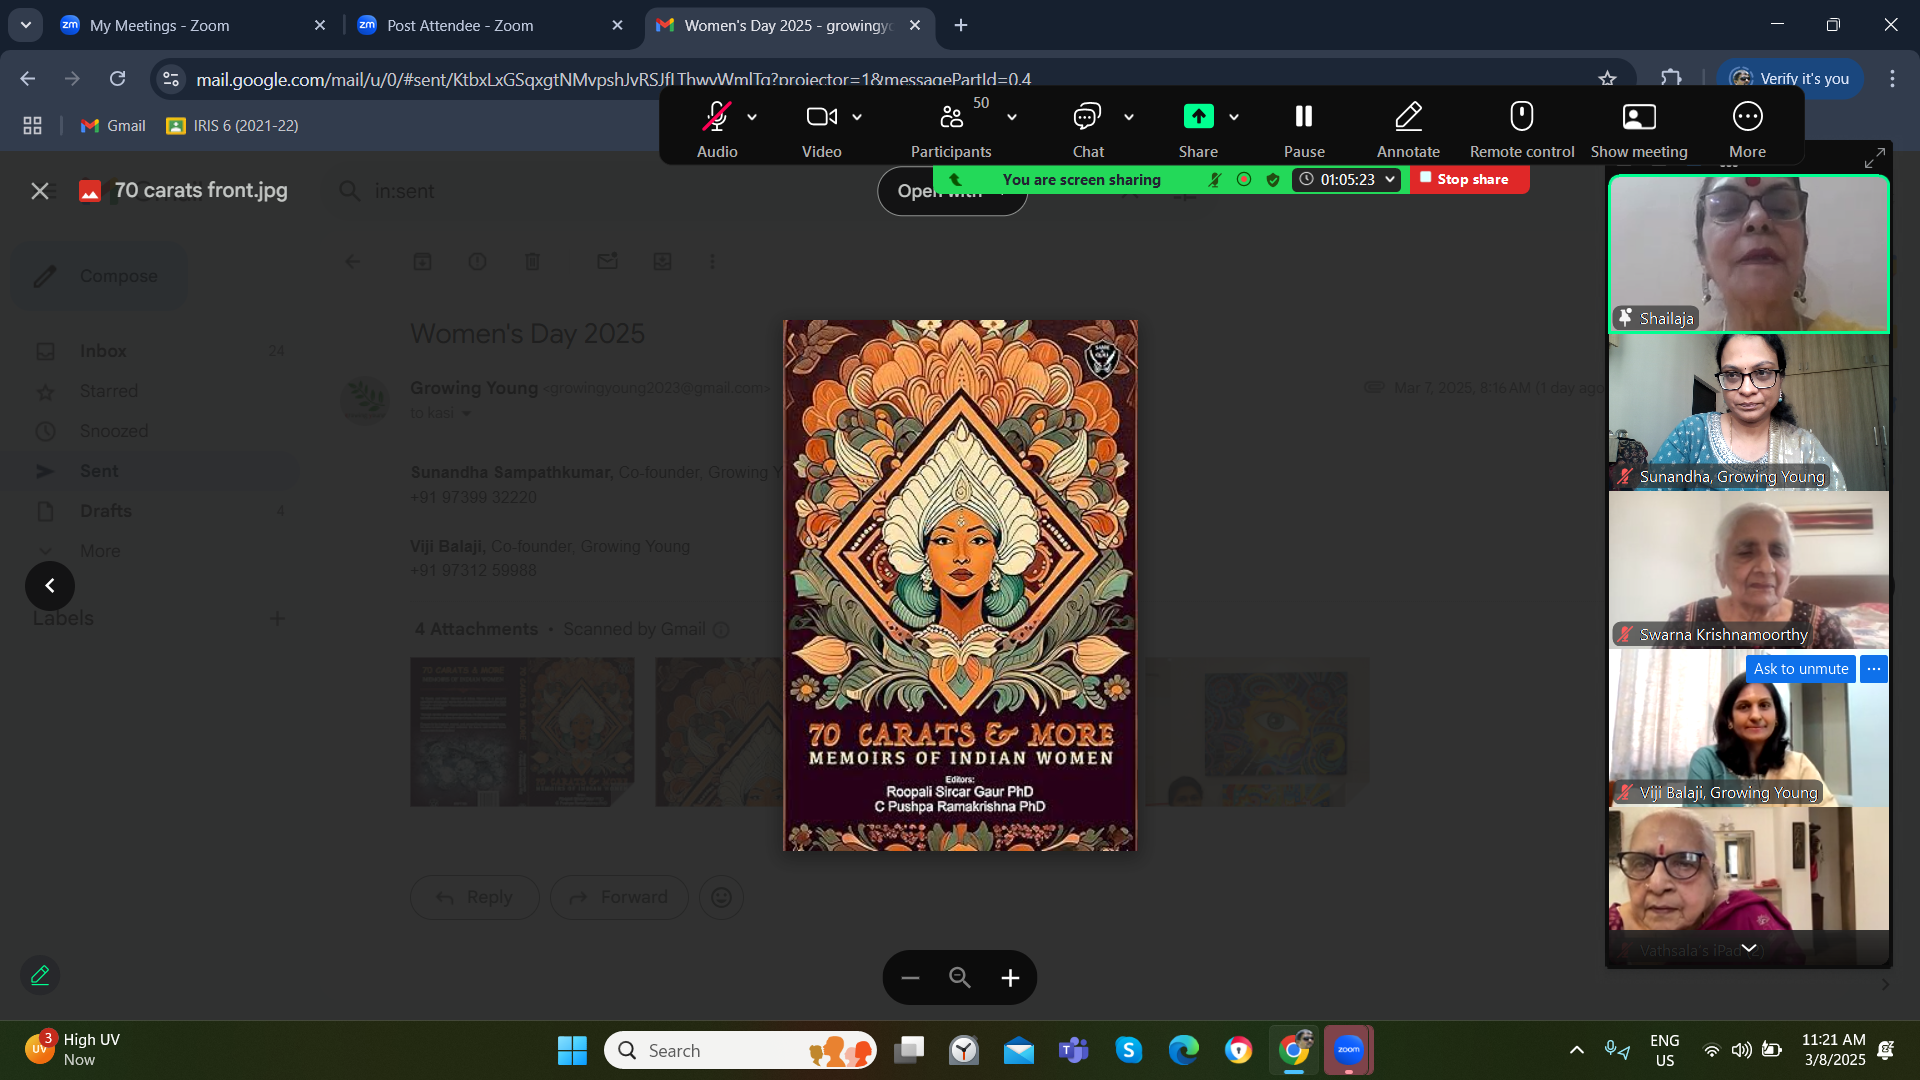The height and width of the screenshot is (1080, 1920).
Task: Open Remote control in Zoom toolbar
Action: (1521, 118)
